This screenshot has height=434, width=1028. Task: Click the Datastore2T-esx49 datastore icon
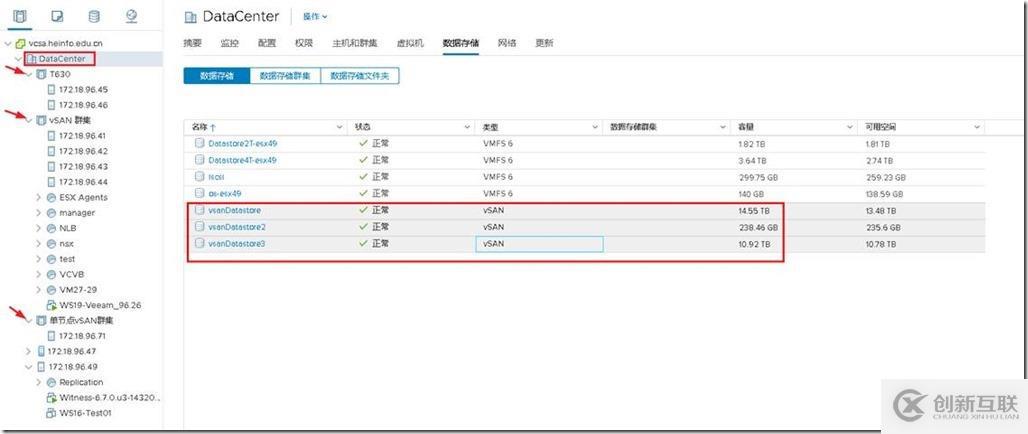199,143
